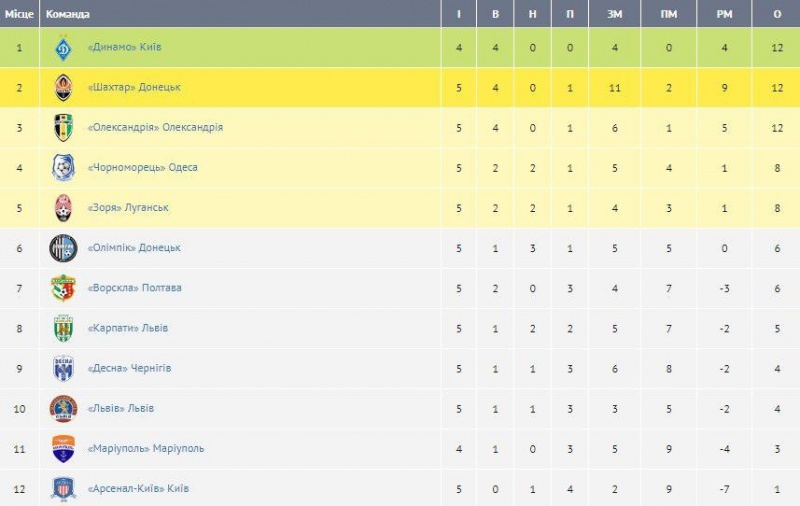
Task: Open the «Зоря» Луганськ team link
Action: point(128,208)
